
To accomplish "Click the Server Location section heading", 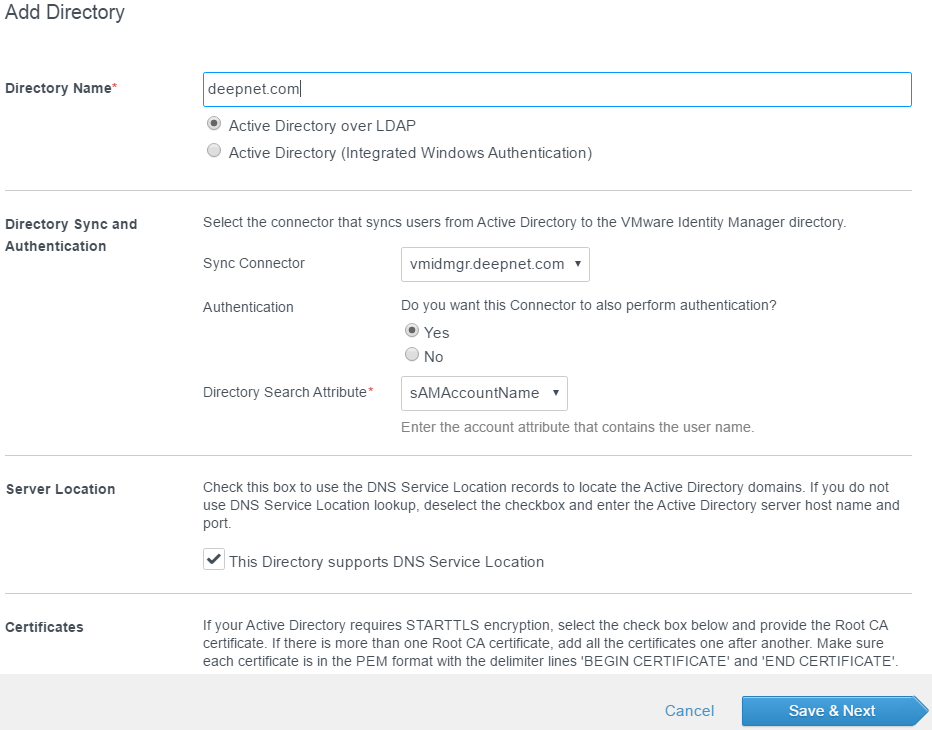I will click(60, 489).
